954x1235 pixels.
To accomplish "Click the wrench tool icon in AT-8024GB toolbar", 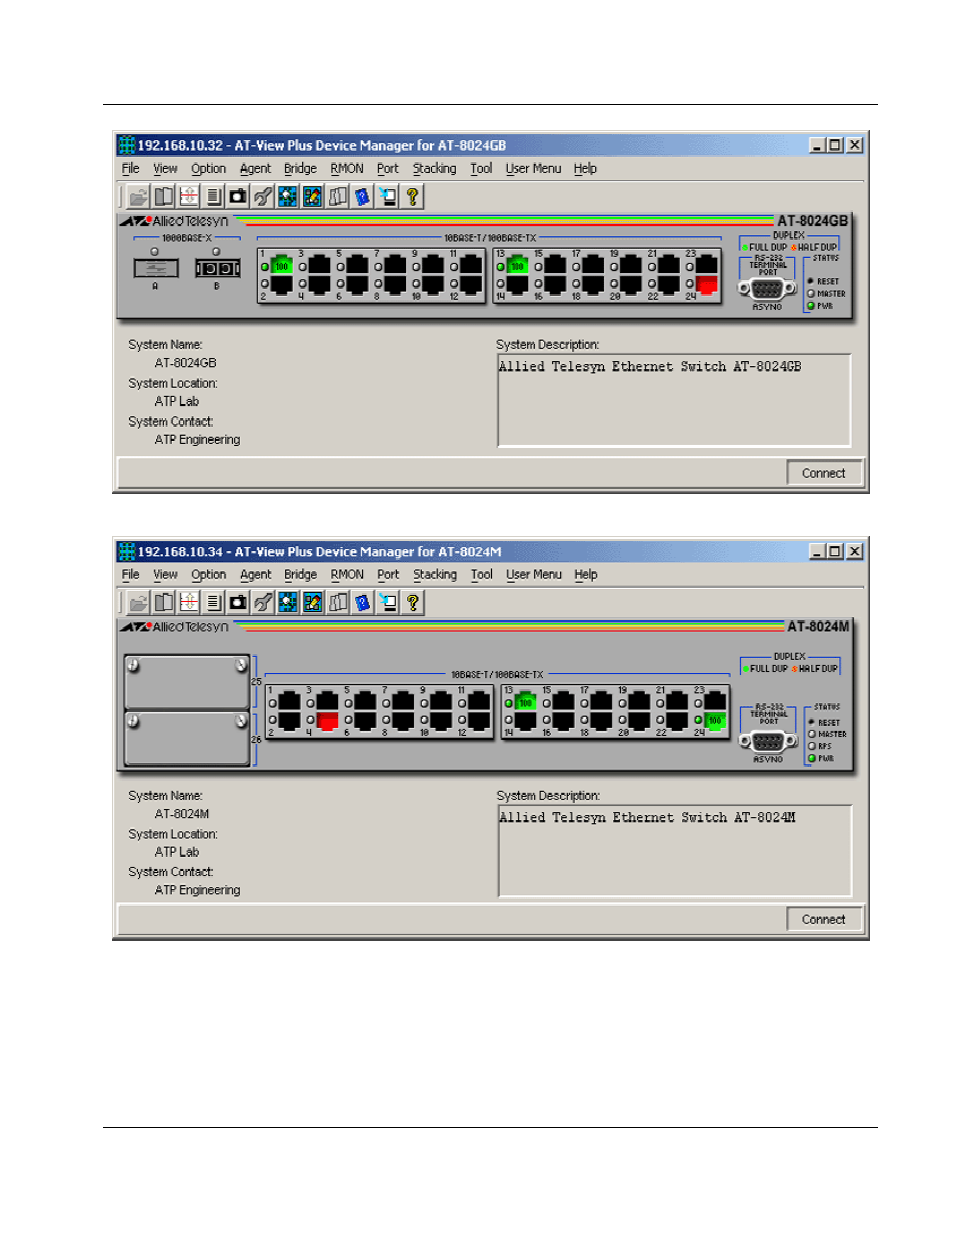I will (x=263, y=197).
